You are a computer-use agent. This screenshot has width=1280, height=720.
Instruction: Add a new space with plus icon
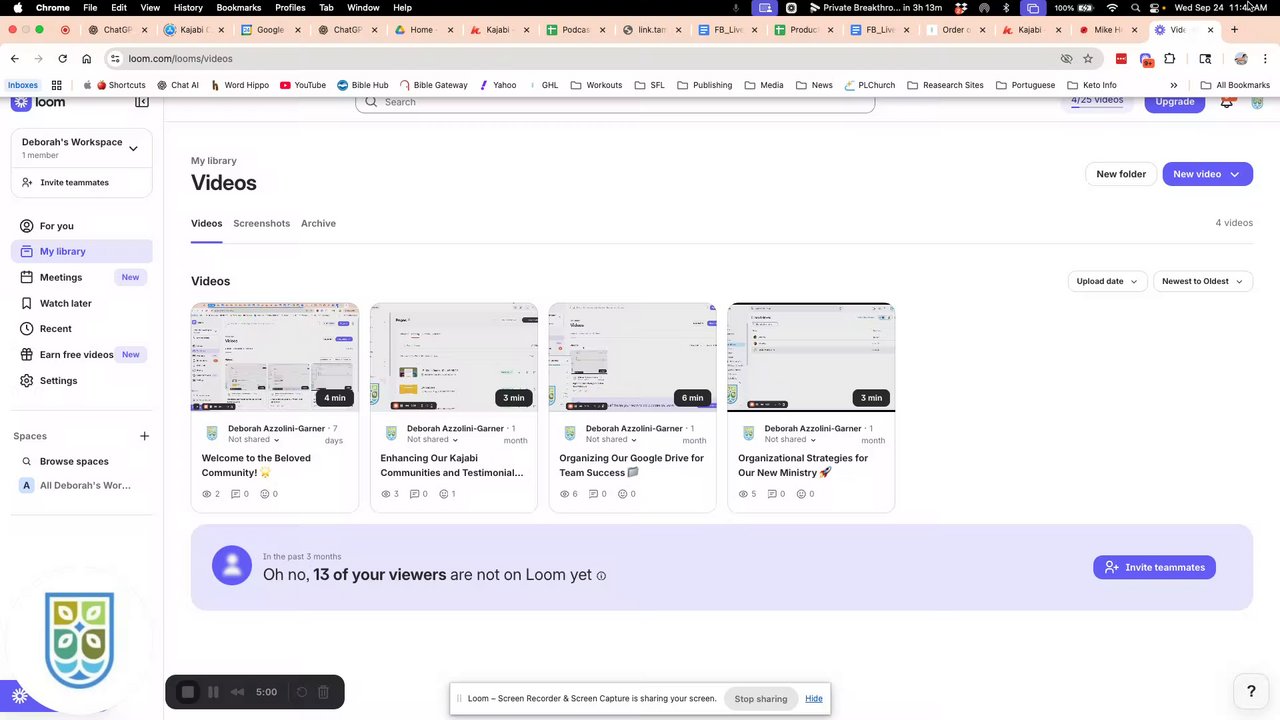pos(144,436)
